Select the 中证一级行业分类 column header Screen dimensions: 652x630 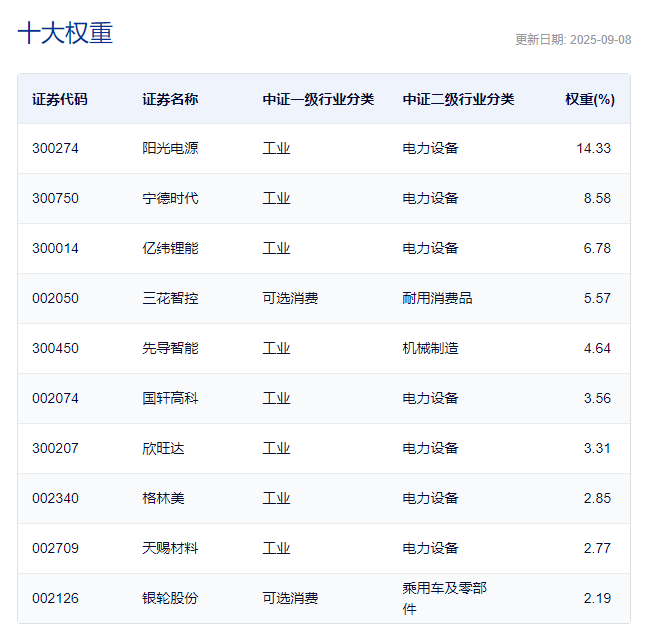(318, 99)
